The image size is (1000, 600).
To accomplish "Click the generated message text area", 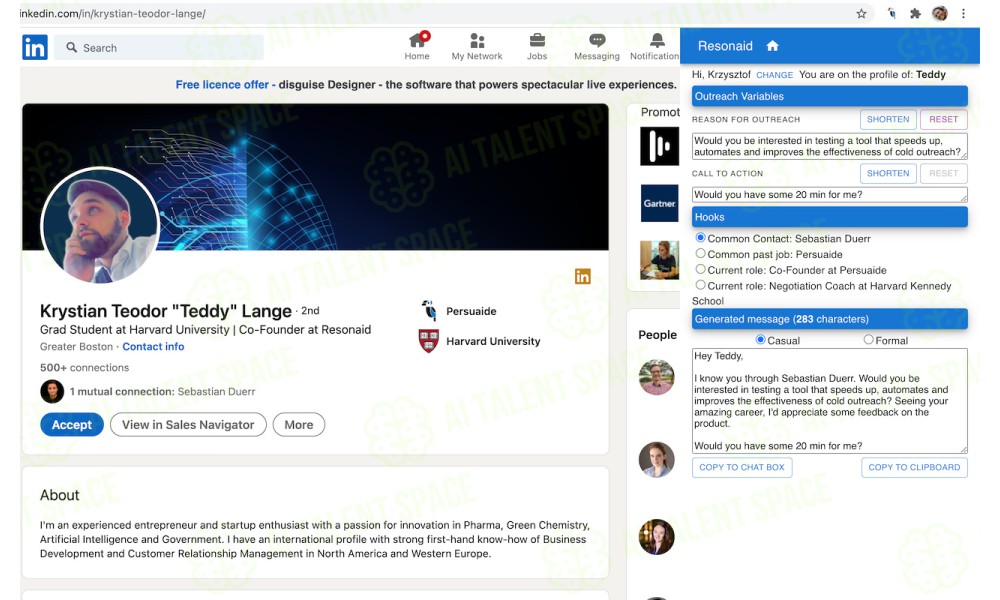I will pos(829,401).
